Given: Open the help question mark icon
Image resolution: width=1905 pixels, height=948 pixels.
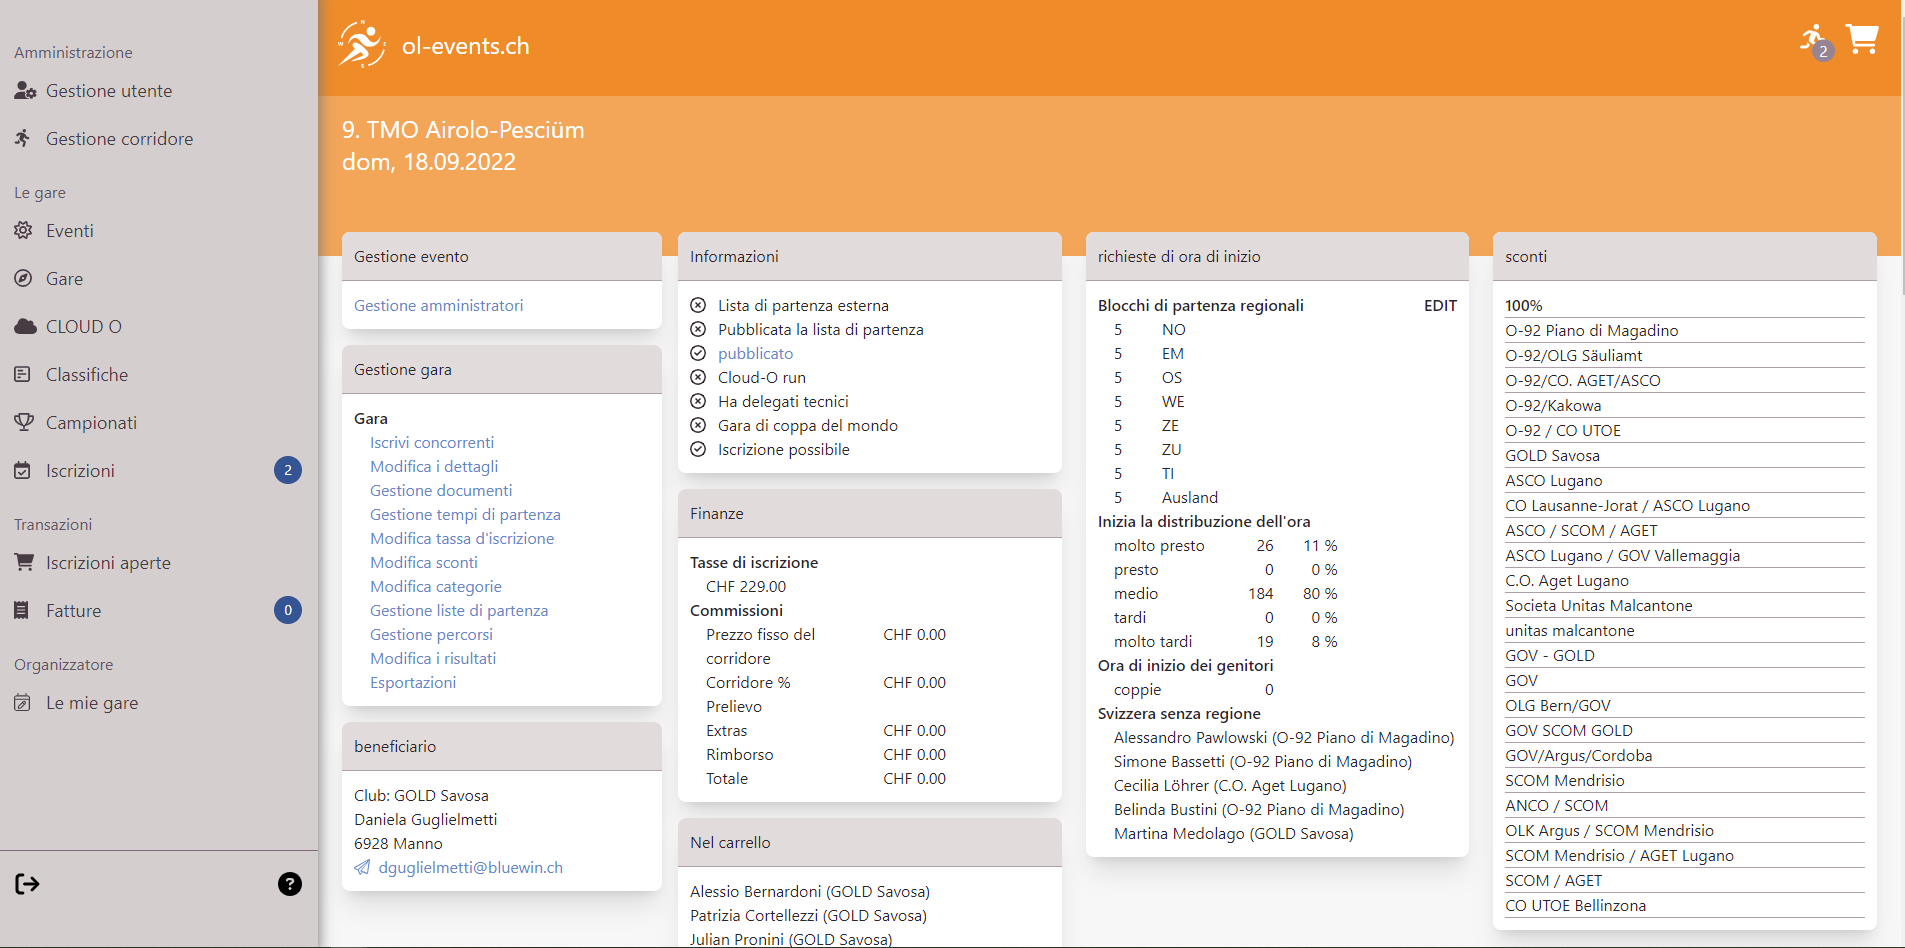Looking at the screenshot, I should coord(290,884).
